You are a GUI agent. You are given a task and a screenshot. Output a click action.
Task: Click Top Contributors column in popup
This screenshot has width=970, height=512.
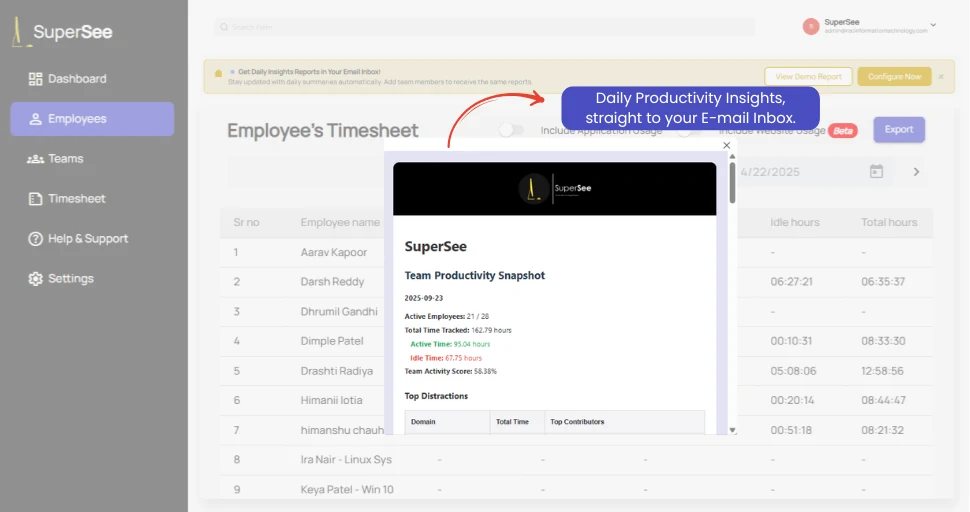[577, 422]
